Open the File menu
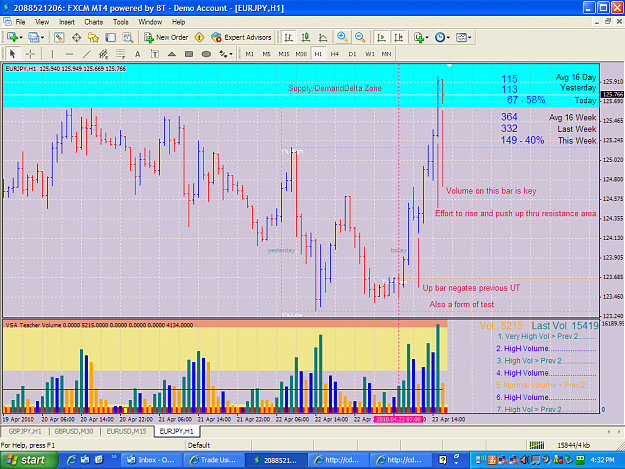This screenshot has width=625, height=469. [20, 22]
